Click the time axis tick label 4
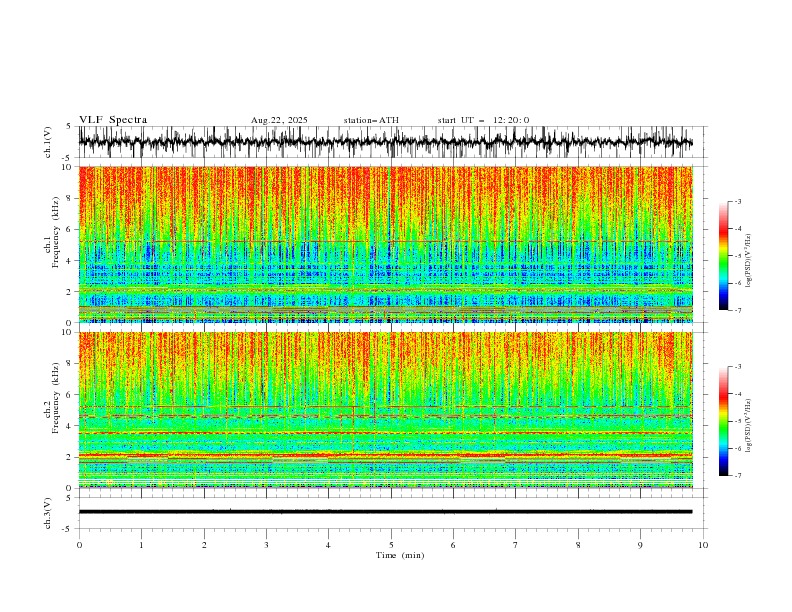Image resolution: width=792 pixels, height=612 pixels. pos(328,545)
